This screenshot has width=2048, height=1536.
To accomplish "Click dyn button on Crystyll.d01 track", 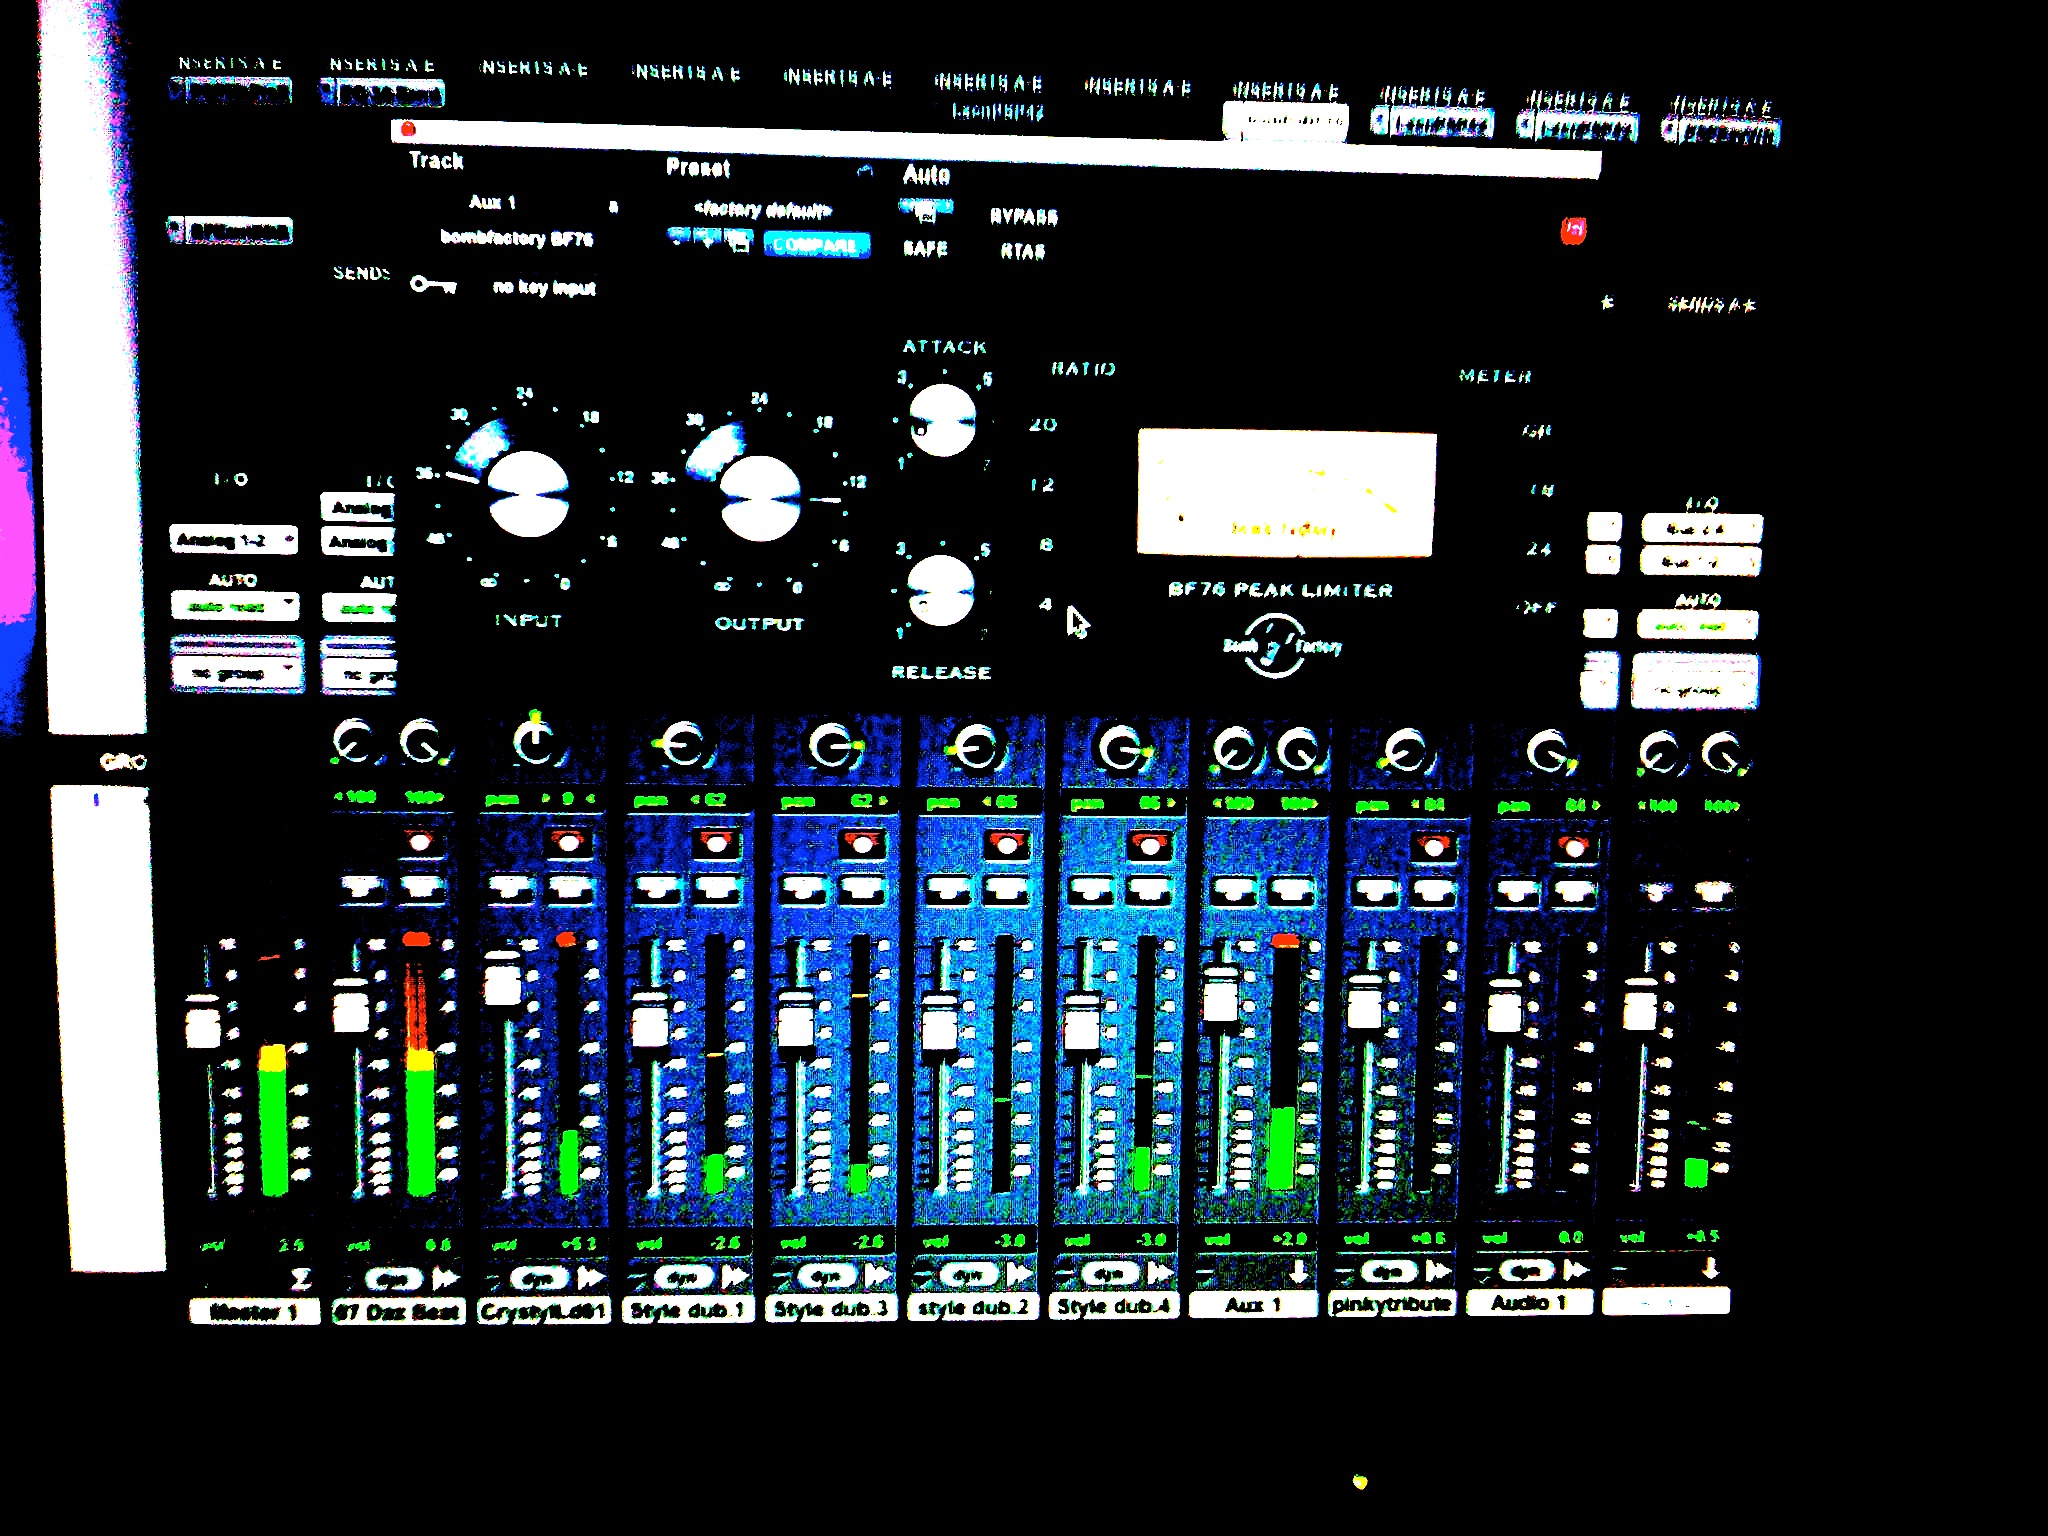I will point(538,1277).
